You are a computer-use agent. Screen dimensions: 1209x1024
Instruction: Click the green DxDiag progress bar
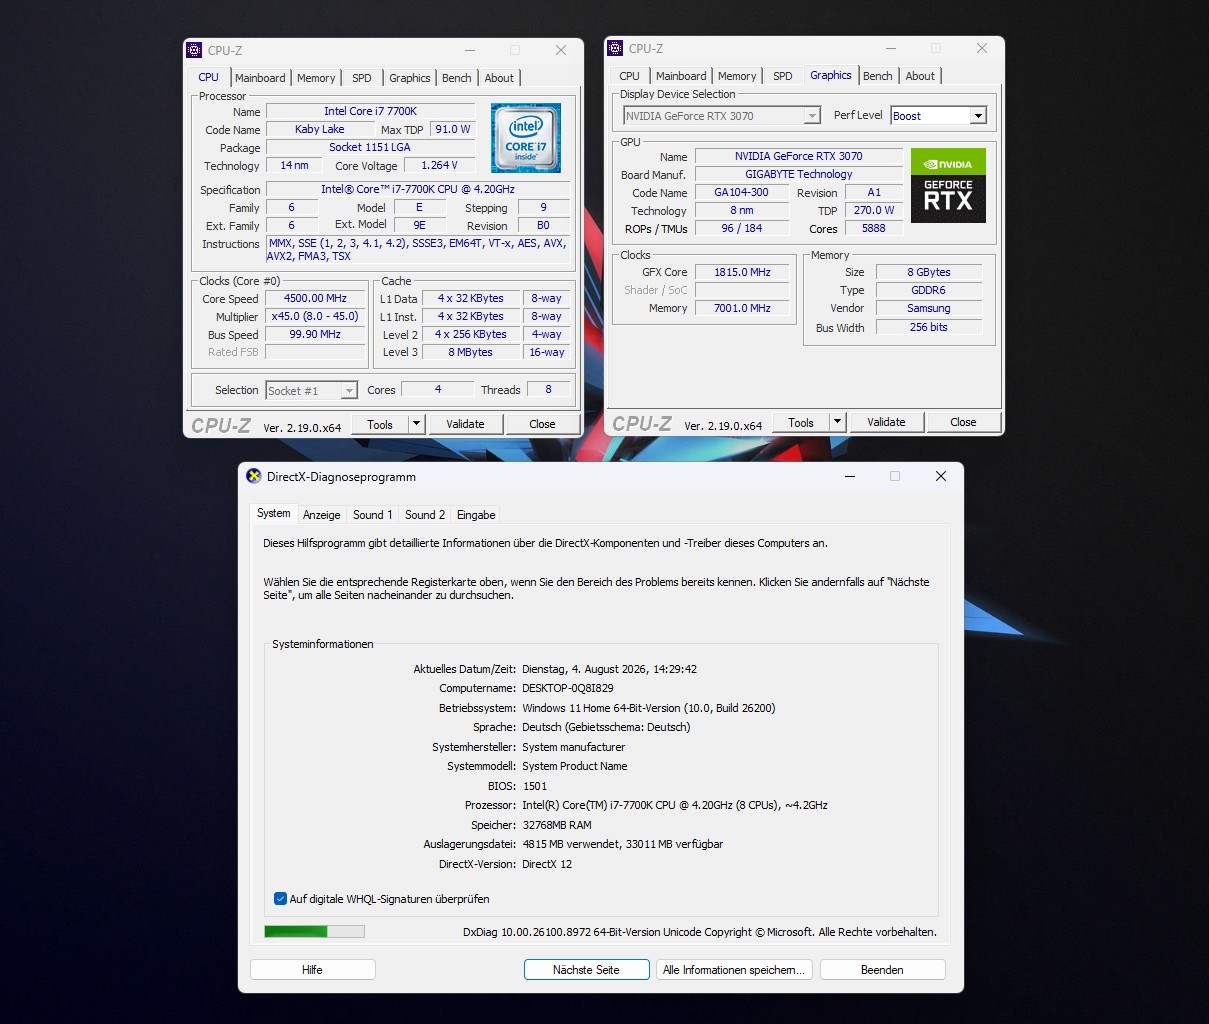click(x=314, y=931)
